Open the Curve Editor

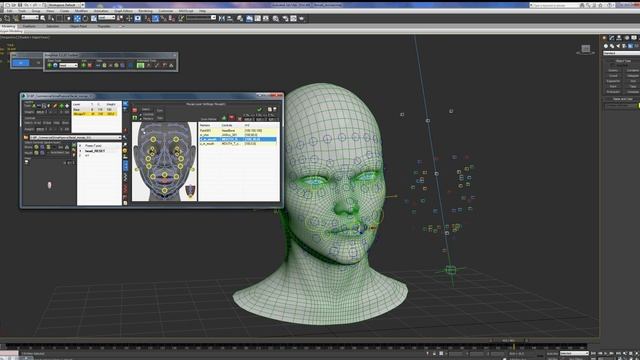(x=258, y=18)
